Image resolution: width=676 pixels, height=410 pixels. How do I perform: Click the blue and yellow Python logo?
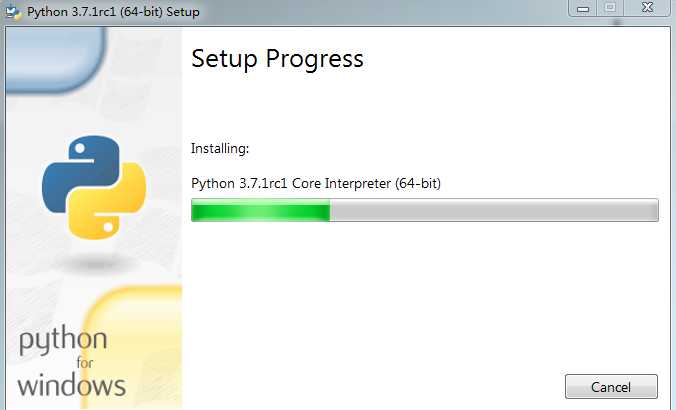point(94,187)
